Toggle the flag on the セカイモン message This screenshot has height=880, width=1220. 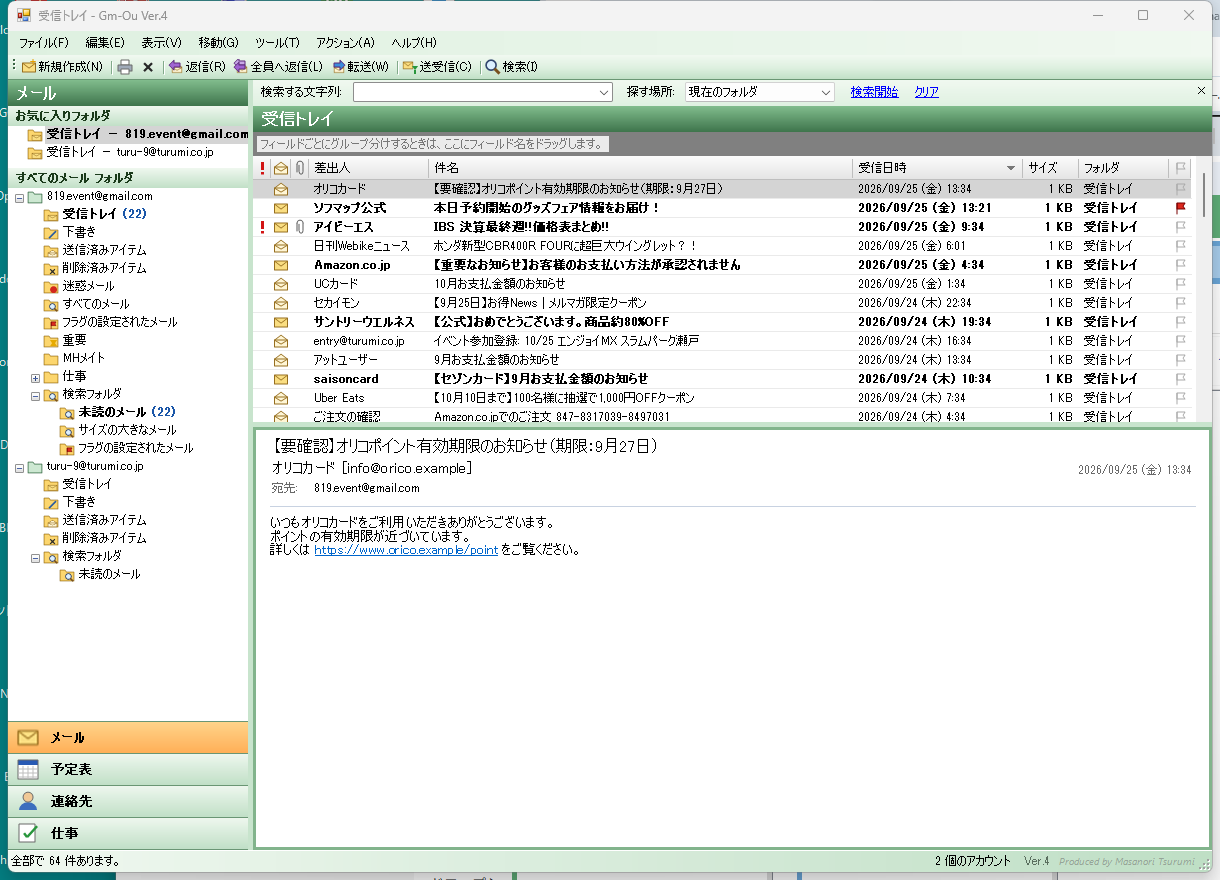click(1181, 303)
